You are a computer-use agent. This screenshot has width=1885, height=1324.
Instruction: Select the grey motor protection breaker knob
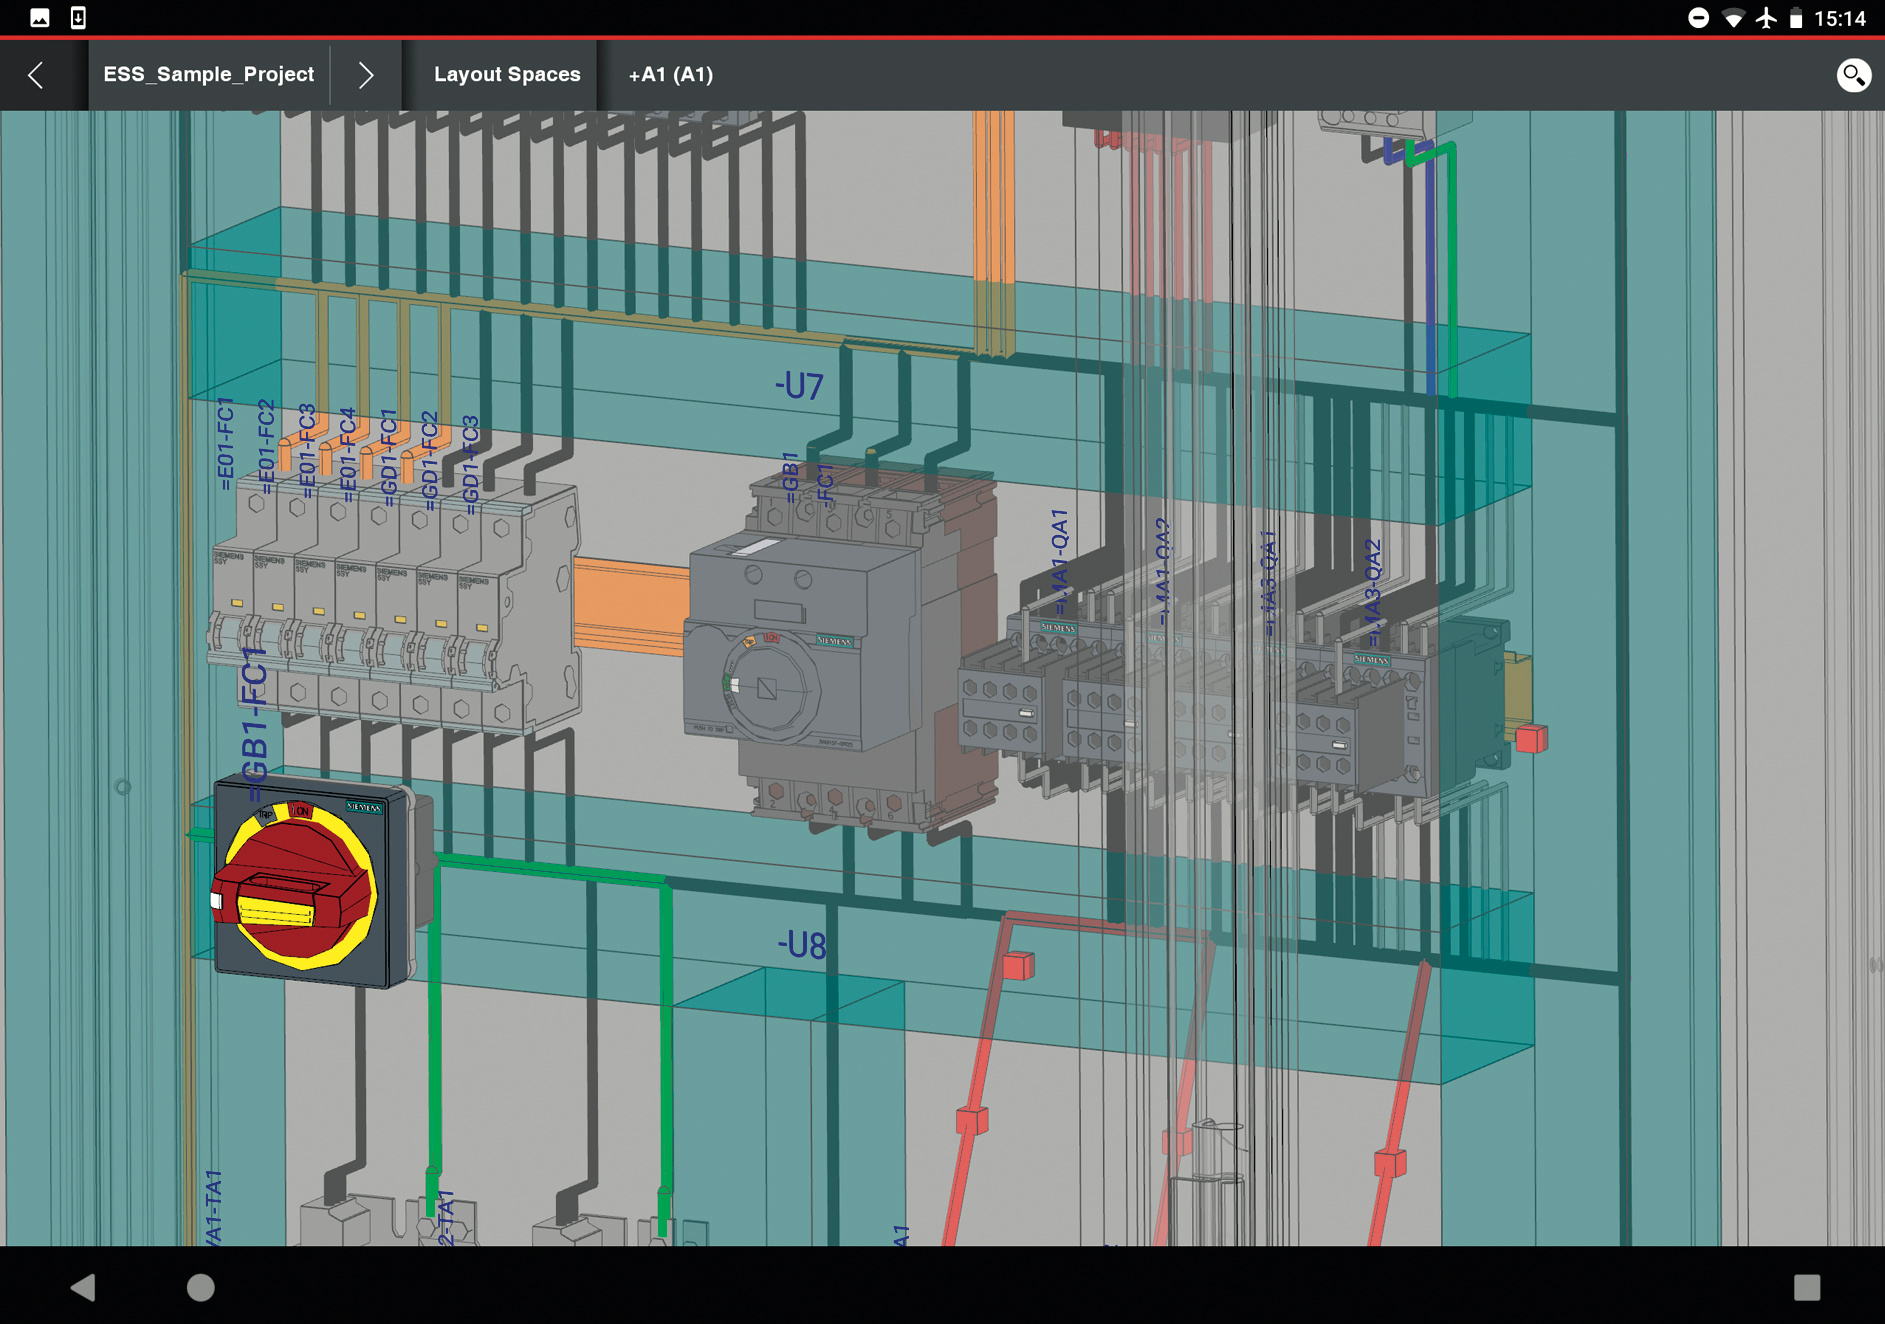pyautogui.click(x=768, y=686)
